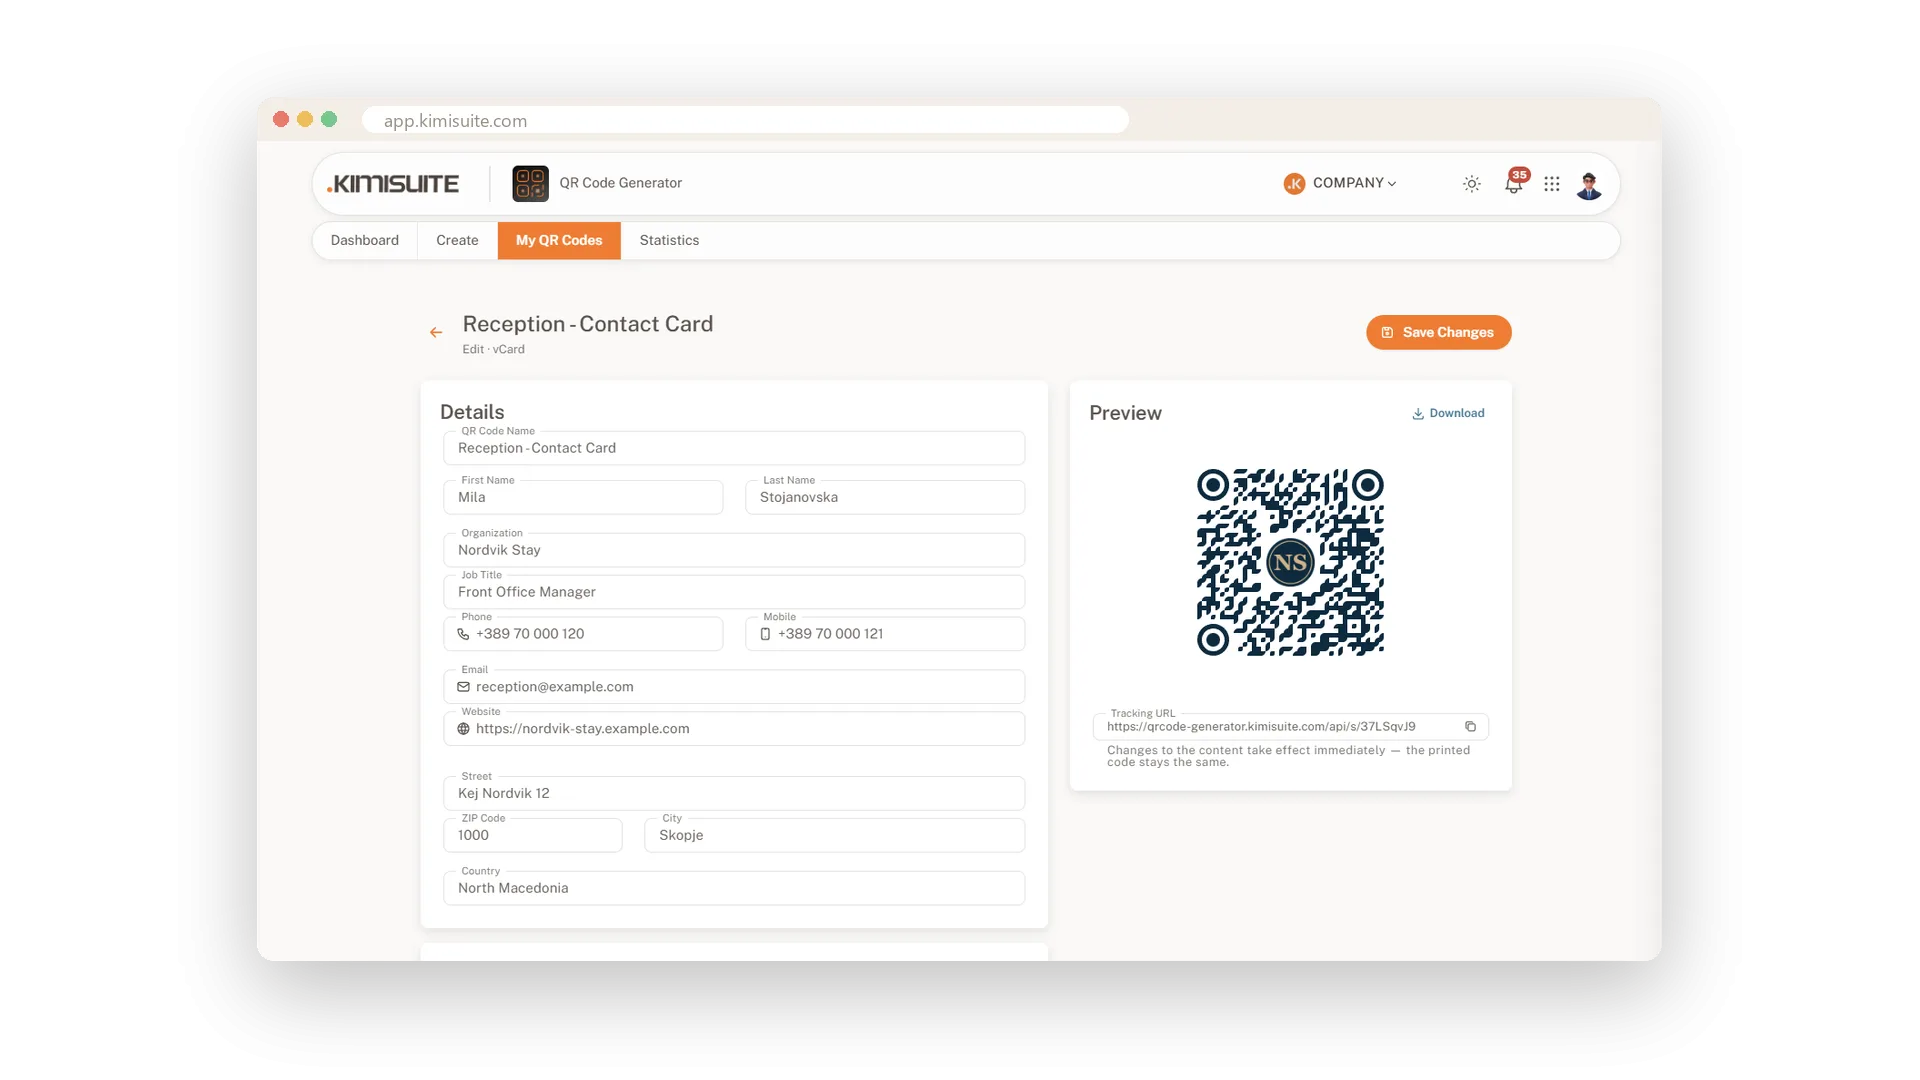
Task: Click the Preview panel heading
Action: (1125, 413)
